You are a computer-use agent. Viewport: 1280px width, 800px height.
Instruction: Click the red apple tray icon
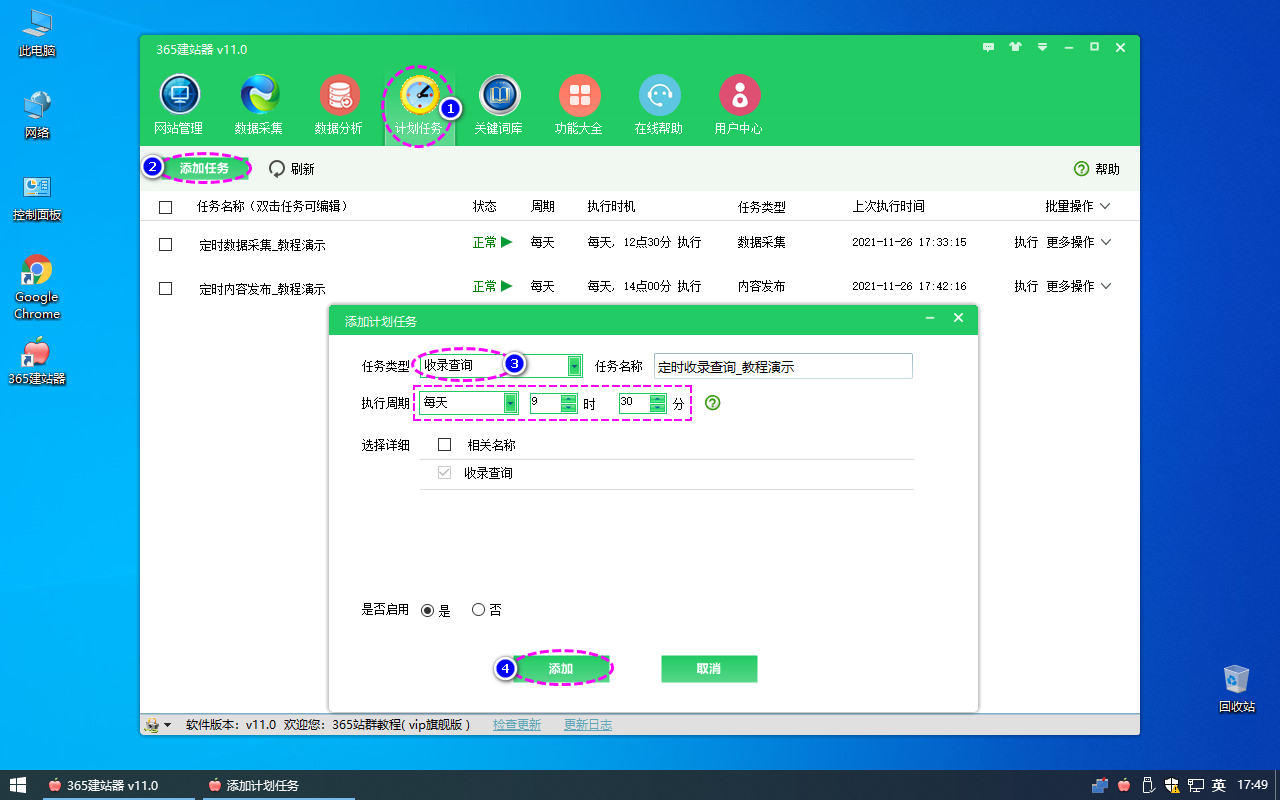click(x=1124, y=785)
